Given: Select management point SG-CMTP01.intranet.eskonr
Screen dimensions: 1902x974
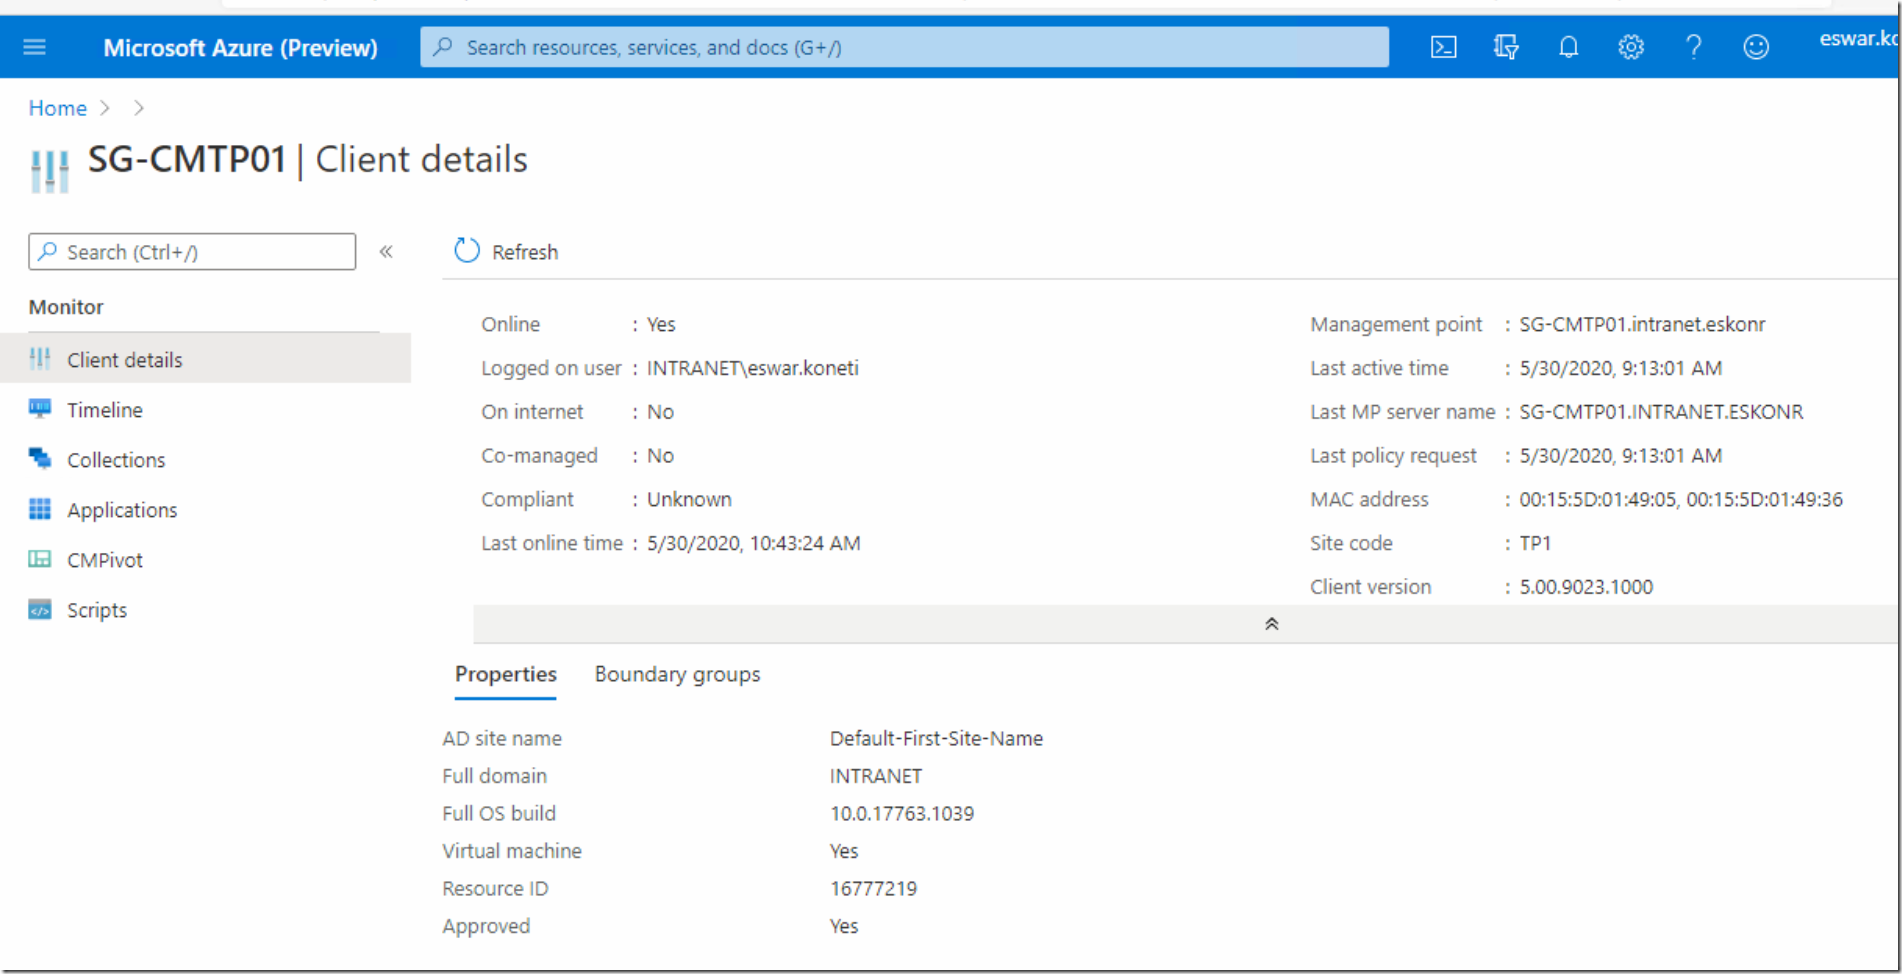Looking at the screenshot, I should pos(1643,324).
